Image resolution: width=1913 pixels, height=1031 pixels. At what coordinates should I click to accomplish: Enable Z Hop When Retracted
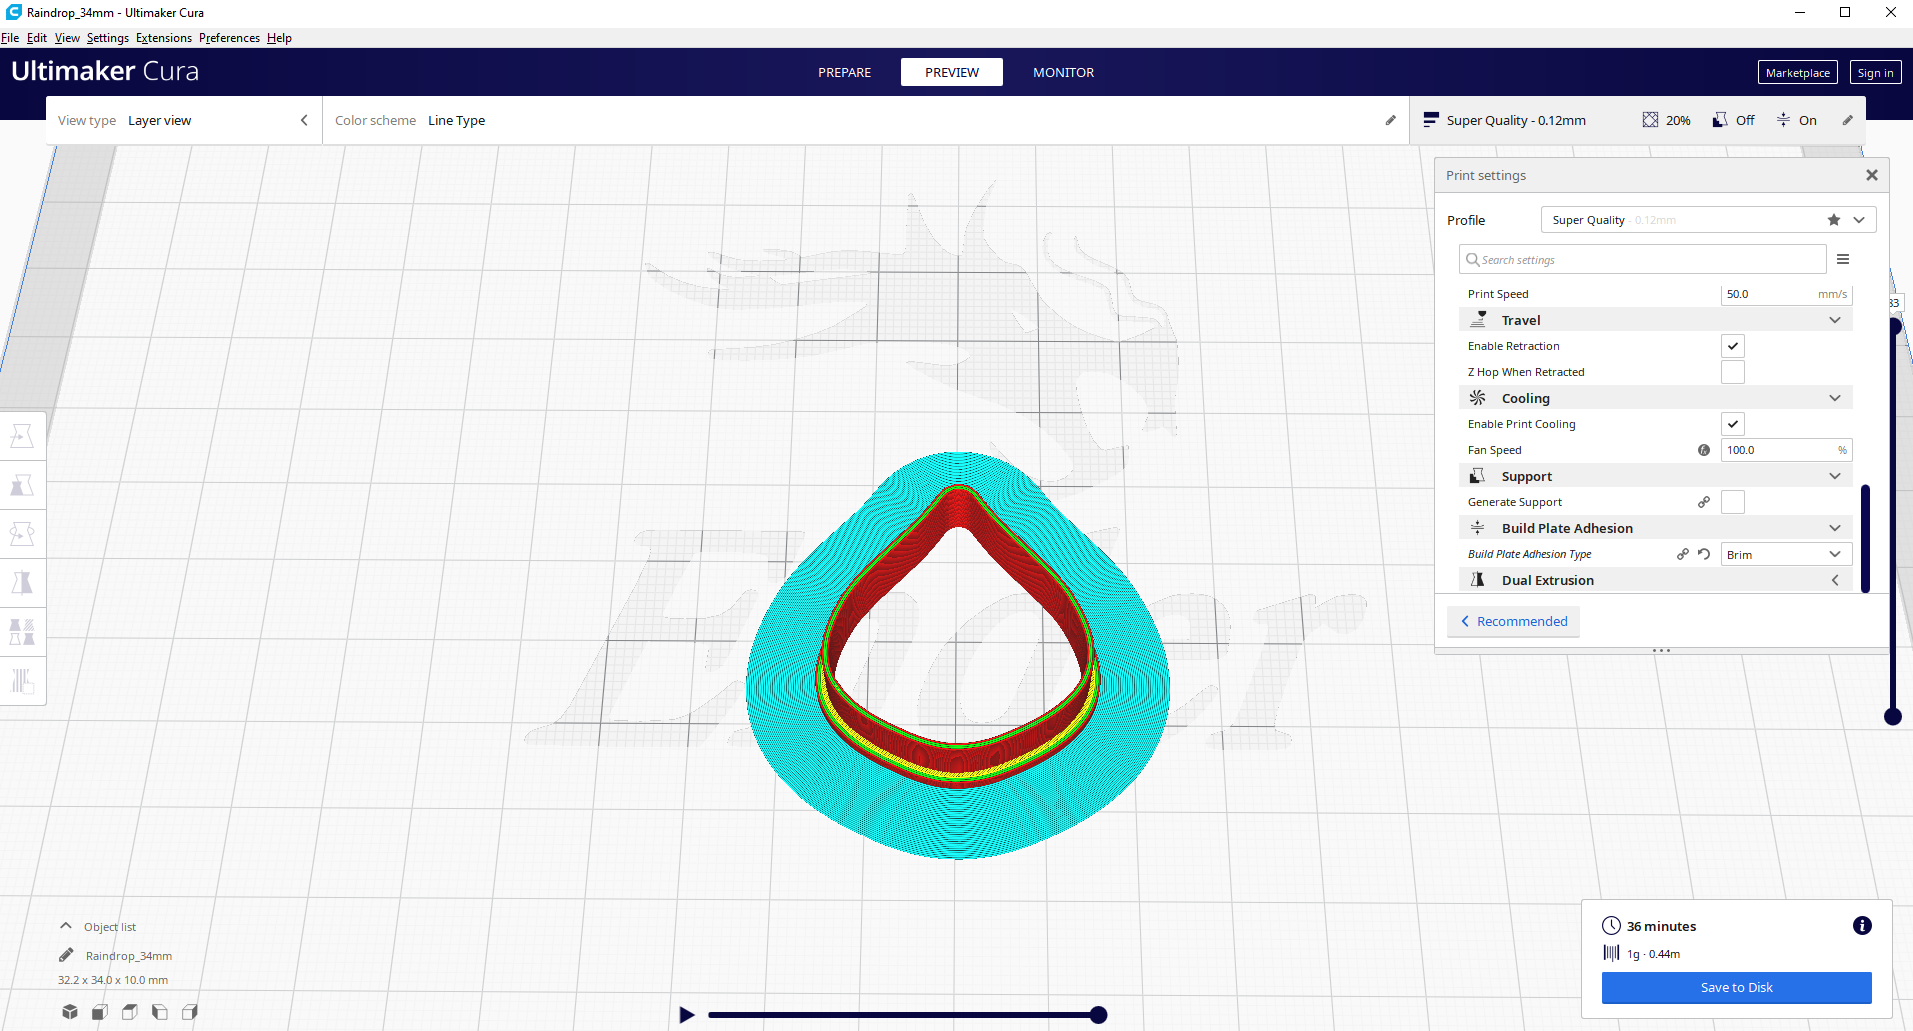tap(1733, 371)
